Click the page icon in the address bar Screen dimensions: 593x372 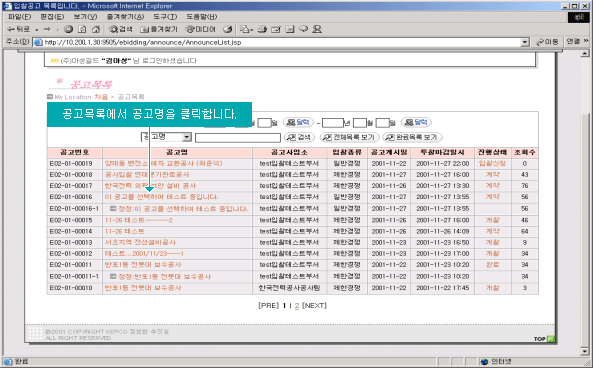pyautogui.click(x=38, y=42)
